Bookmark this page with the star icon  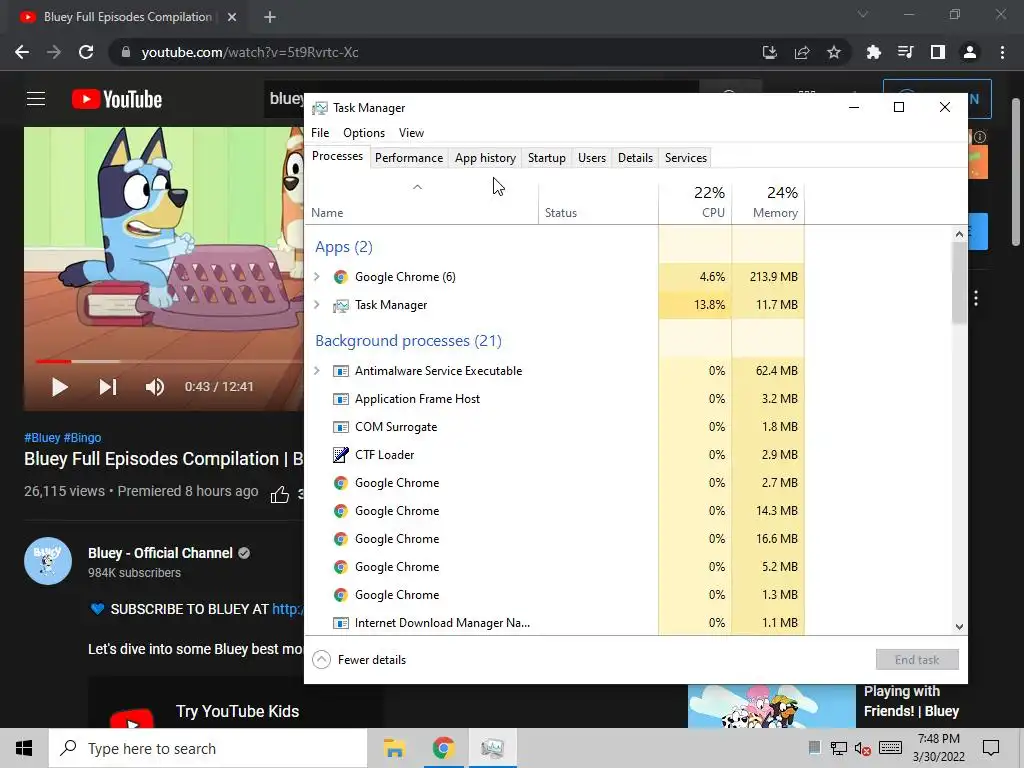(834, 52)
